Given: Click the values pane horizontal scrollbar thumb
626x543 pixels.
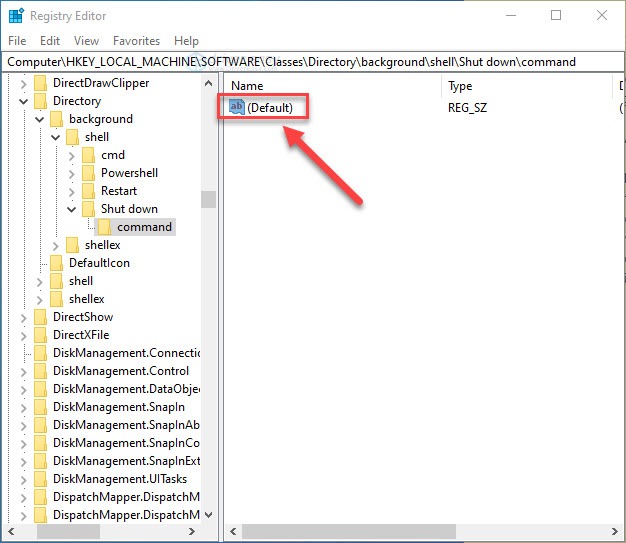Looking at the screenshot, I should (349, 531).
